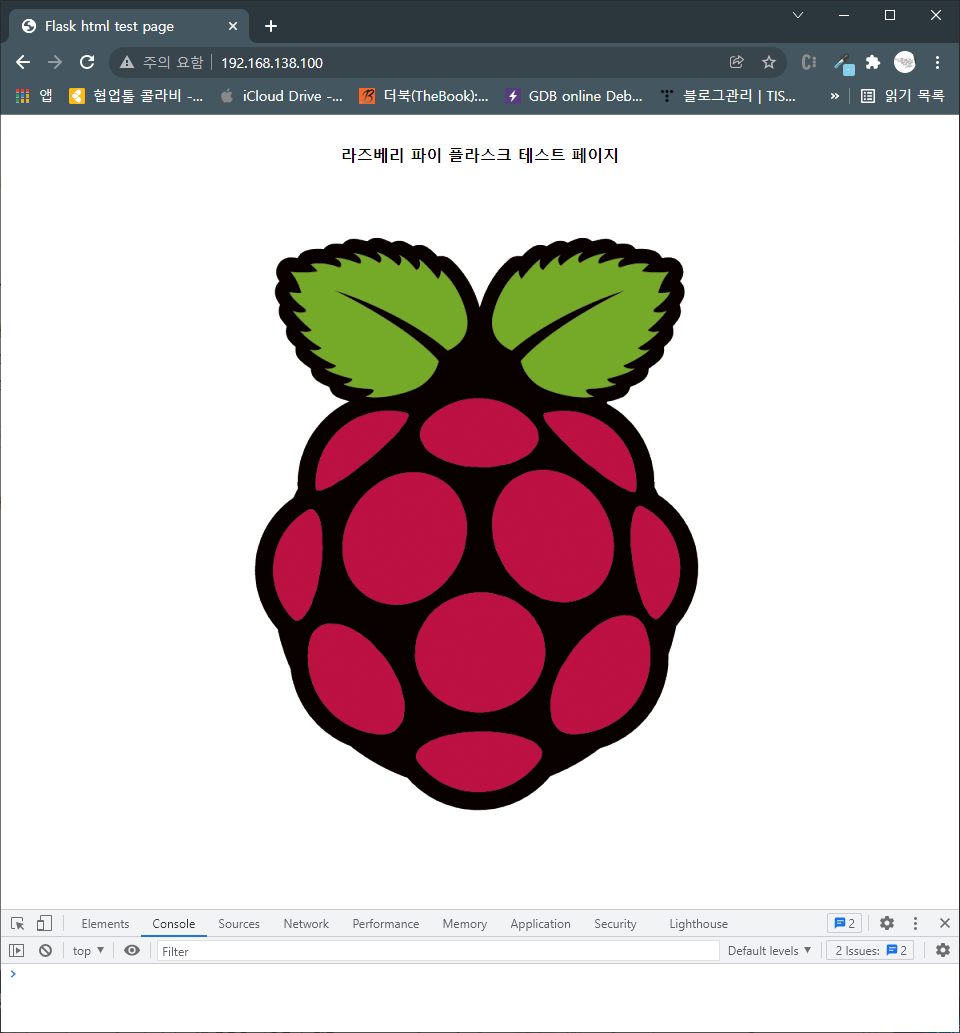Viewport: 960px width, 1033px height.
Task: Click the console Filter input field
Action: pyautogui.click(x=438, y=951)
